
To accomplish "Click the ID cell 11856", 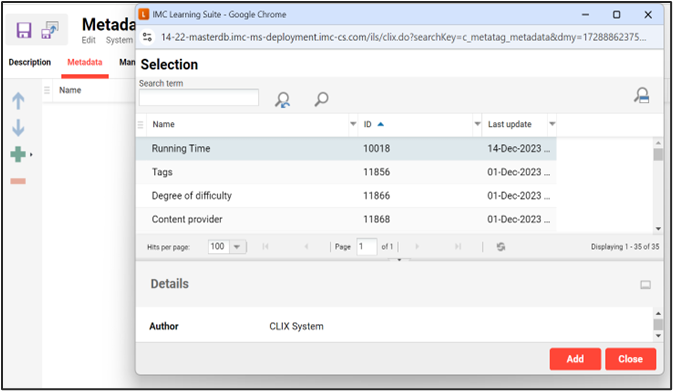I will tap(376, 172).
